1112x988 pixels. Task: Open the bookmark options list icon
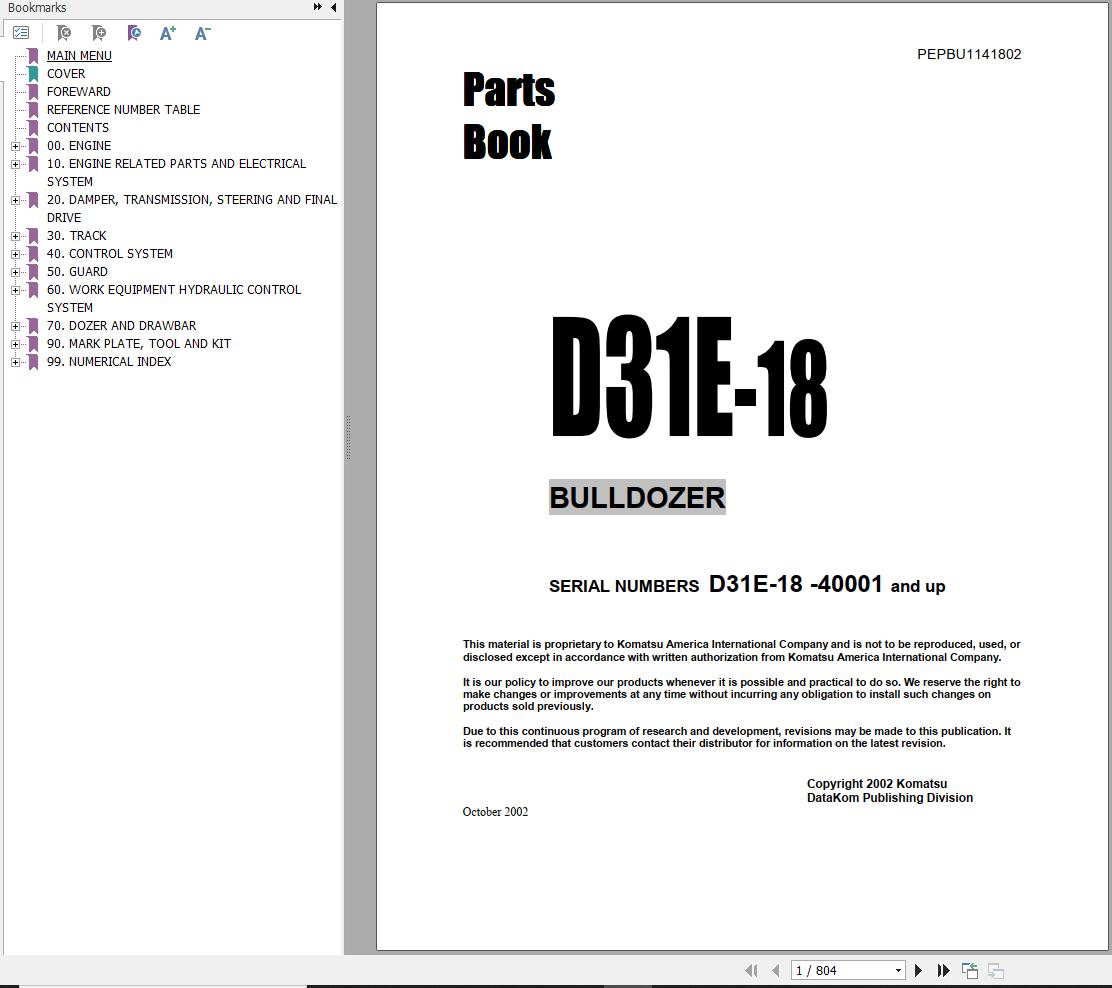[x=21, y=33]
